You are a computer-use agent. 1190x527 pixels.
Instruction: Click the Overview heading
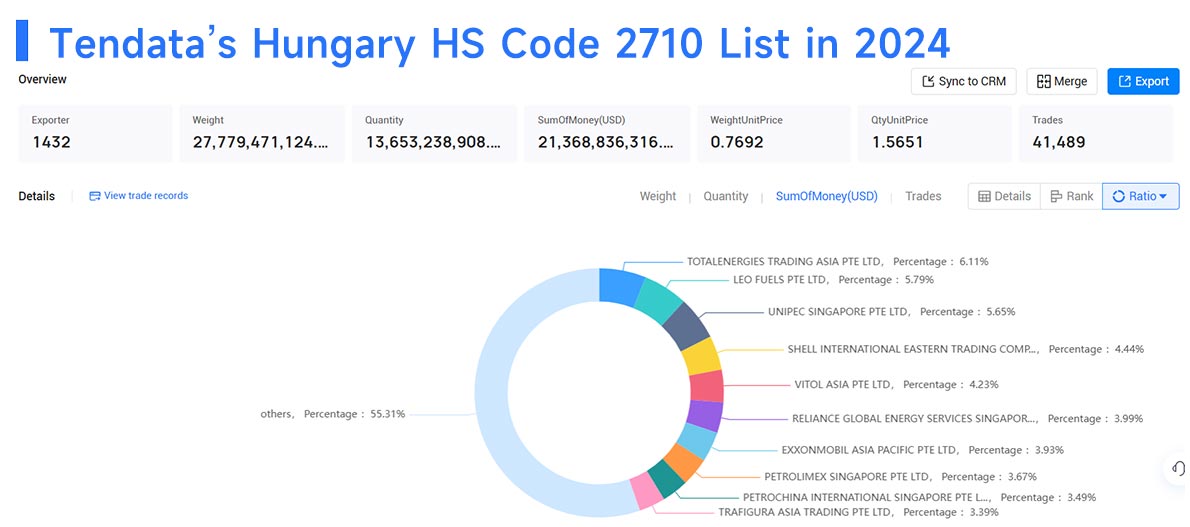pyautogui.click(x=42, y=79)
